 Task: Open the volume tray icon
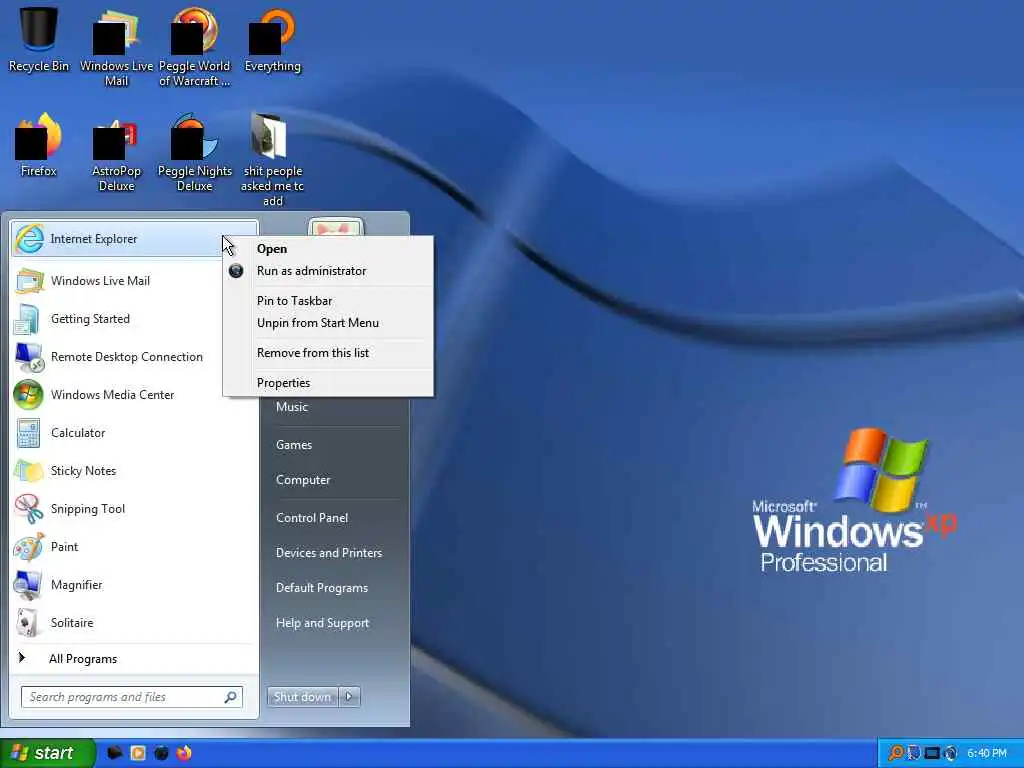[950, 753]
